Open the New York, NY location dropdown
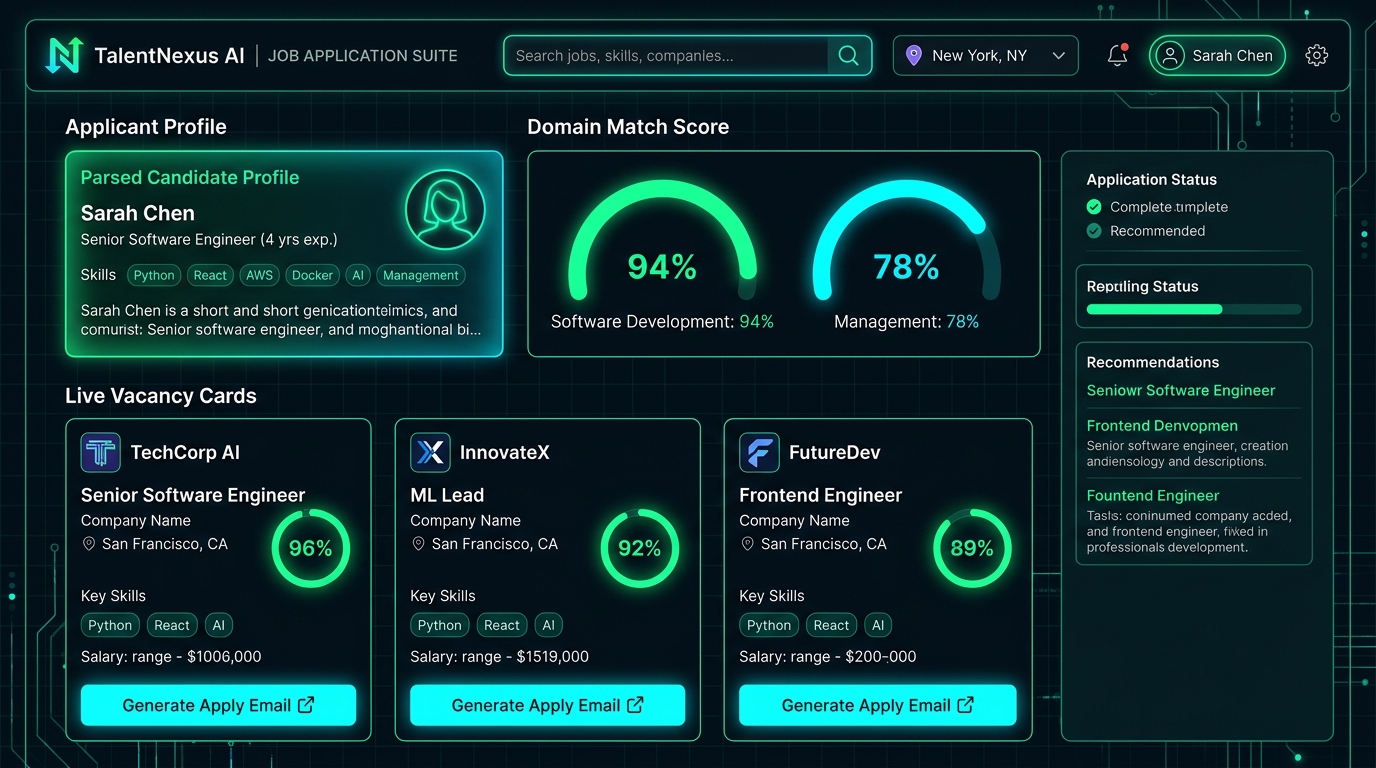Viewport: 1376px width, 768px height. (985, 56)
